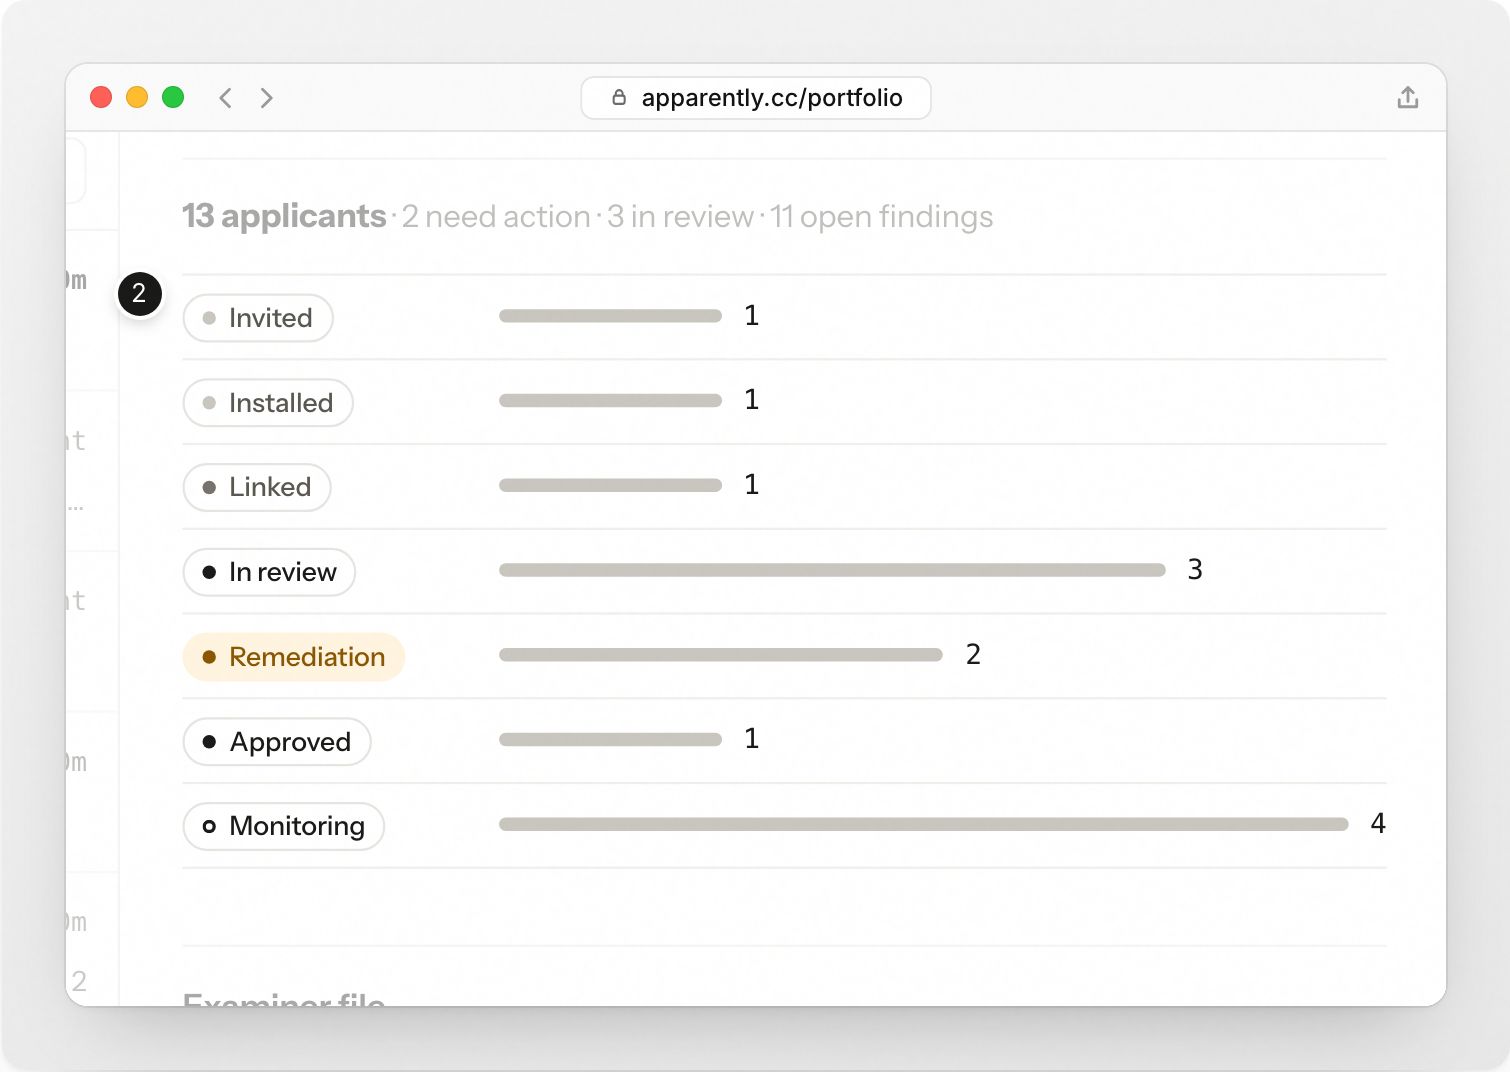The image size is (1510, 1072).
Task: Click the count 3 beside In review
Action: [1195, 569]
